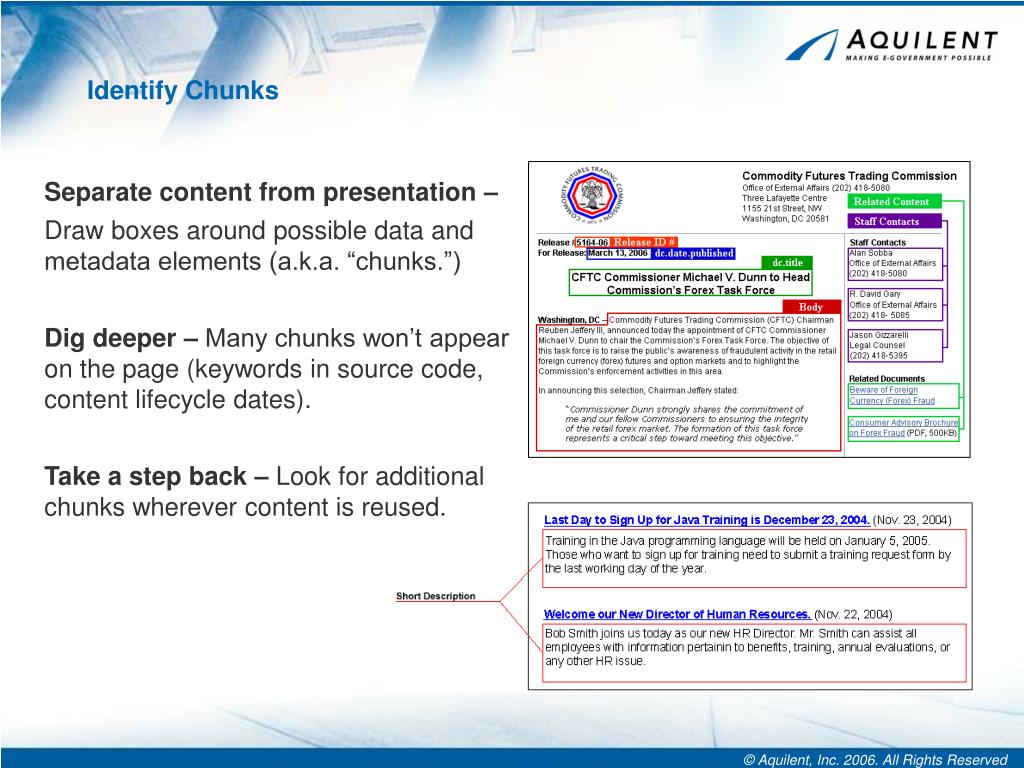
Task: Click the press release headline about Michael V. Dunn
Action: coord(690,283)
